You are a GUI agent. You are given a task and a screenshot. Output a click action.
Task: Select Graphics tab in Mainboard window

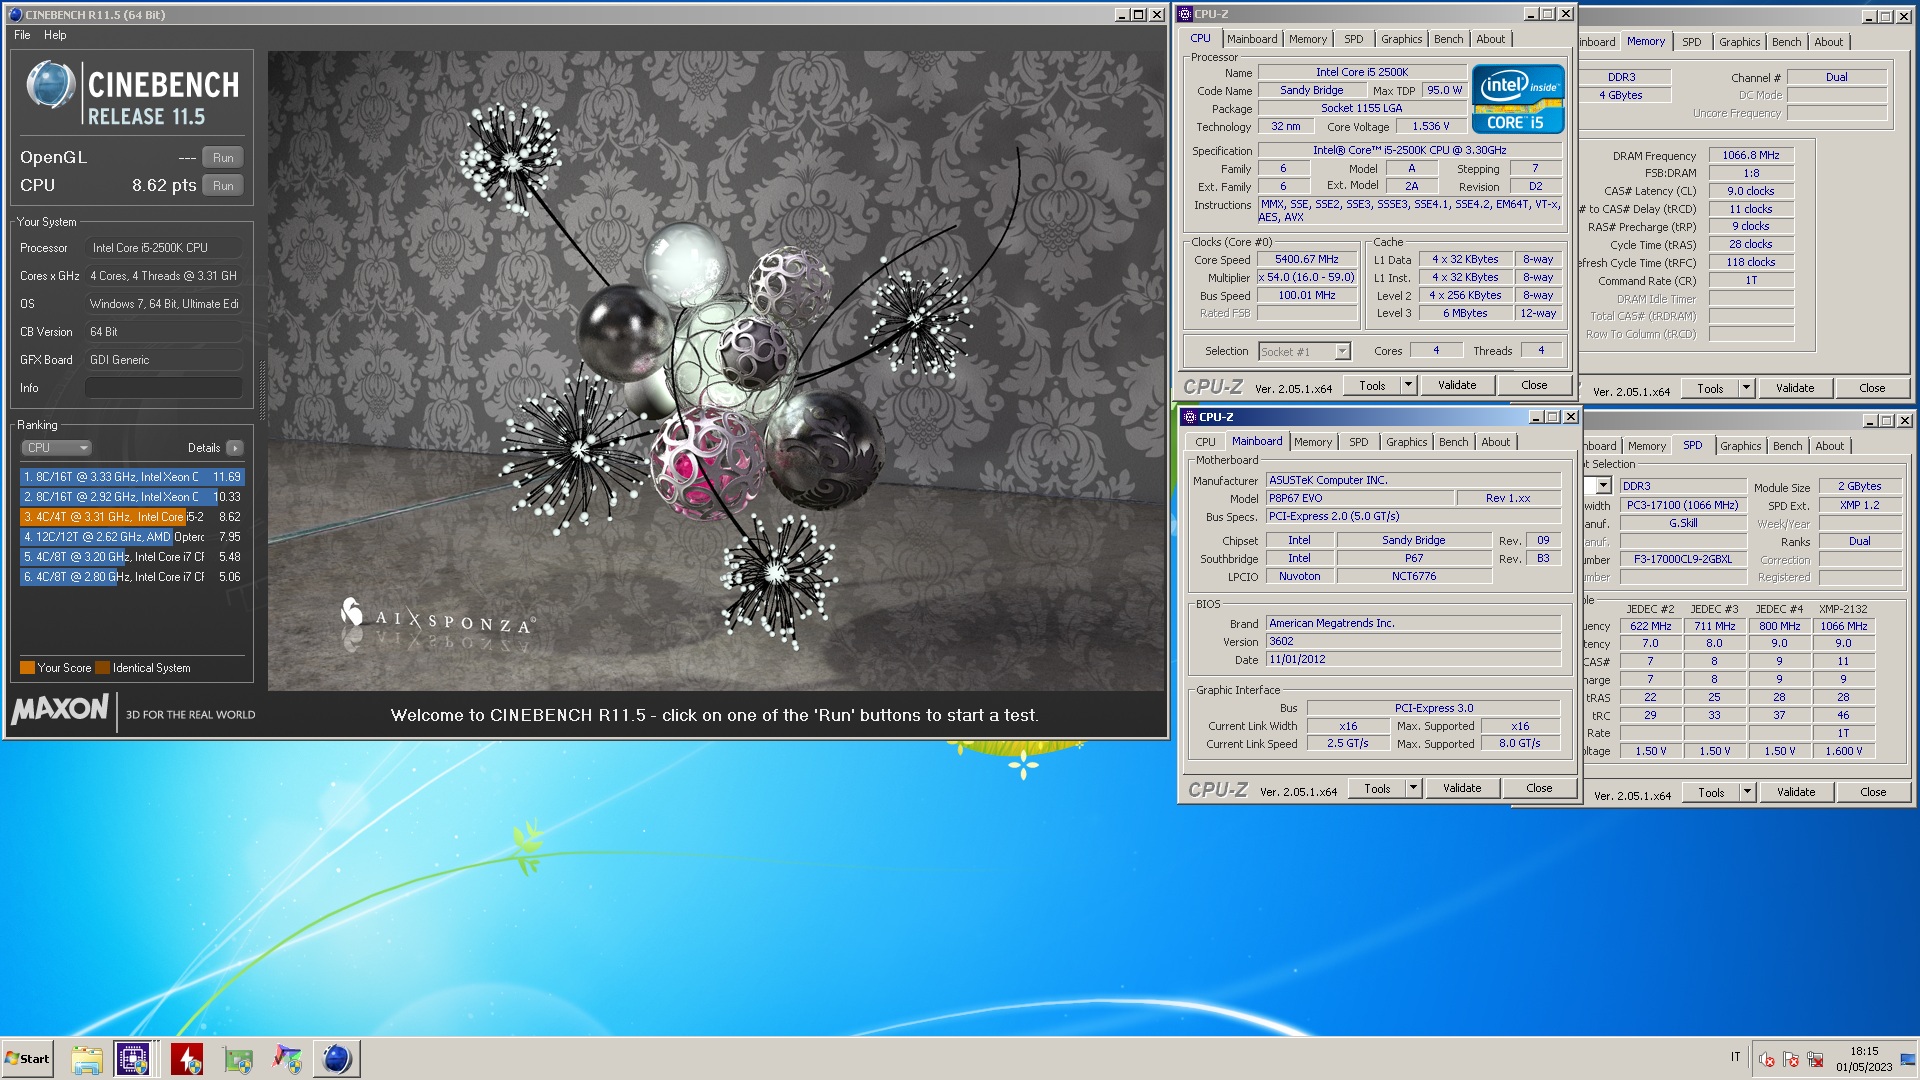coord(1406,442)
